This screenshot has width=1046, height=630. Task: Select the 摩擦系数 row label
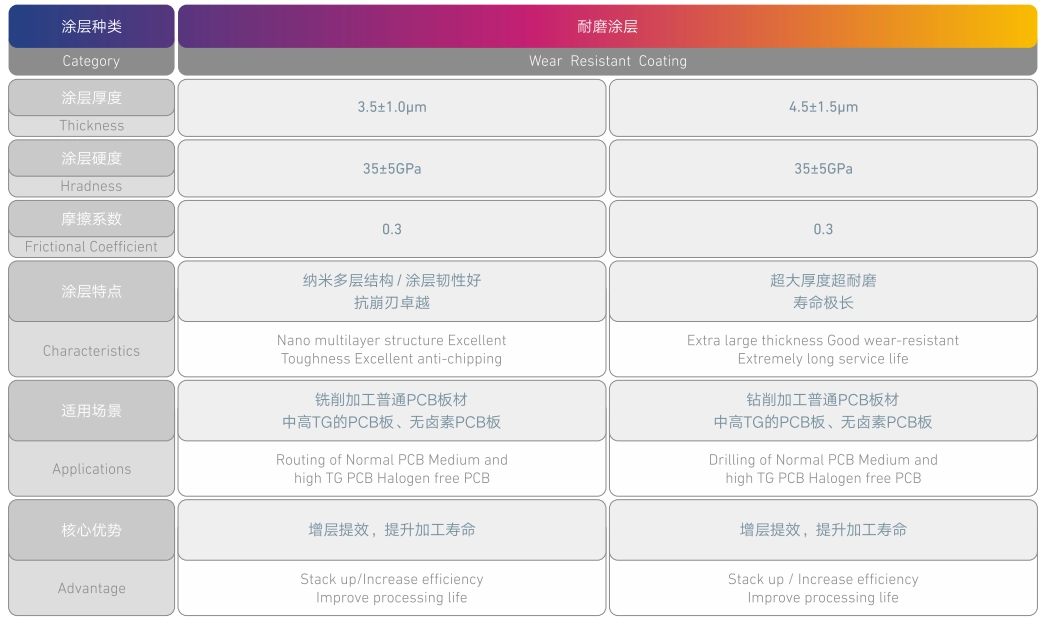pos(91,219)
